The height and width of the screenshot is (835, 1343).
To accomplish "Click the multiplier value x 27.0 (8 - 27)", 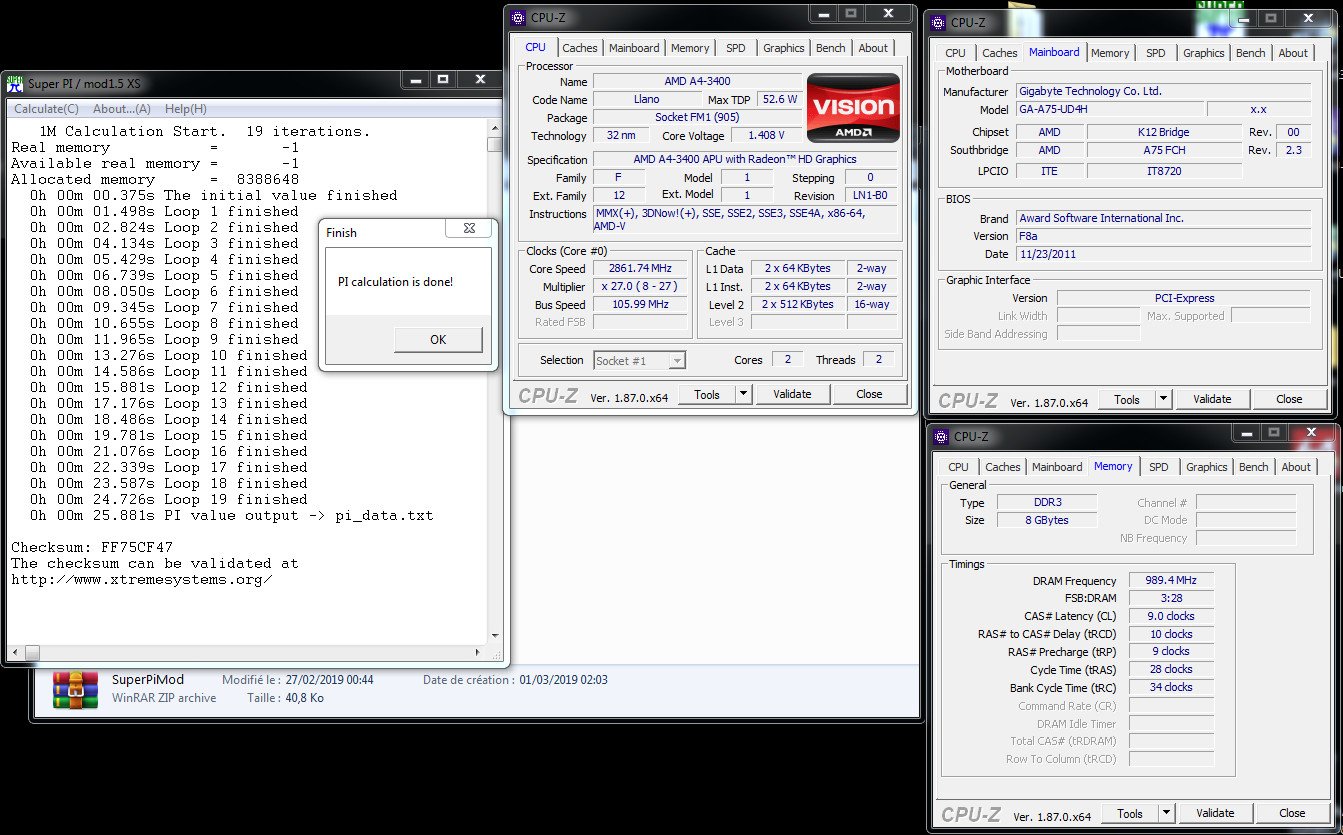I will click(x=640, y=286).
